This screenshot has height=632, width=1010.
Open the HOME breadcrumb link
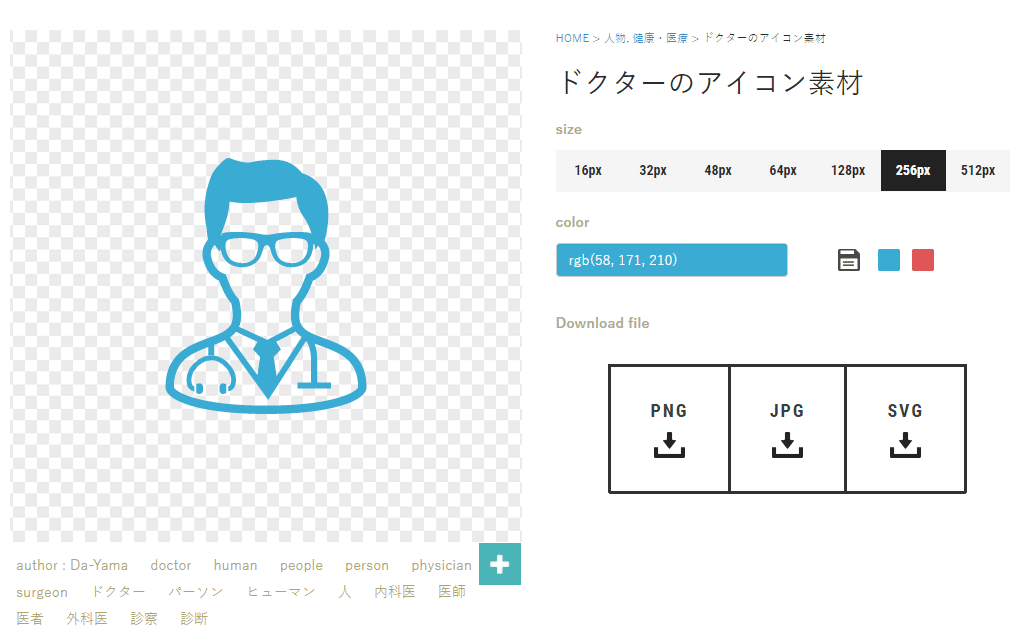pos(572,37)
